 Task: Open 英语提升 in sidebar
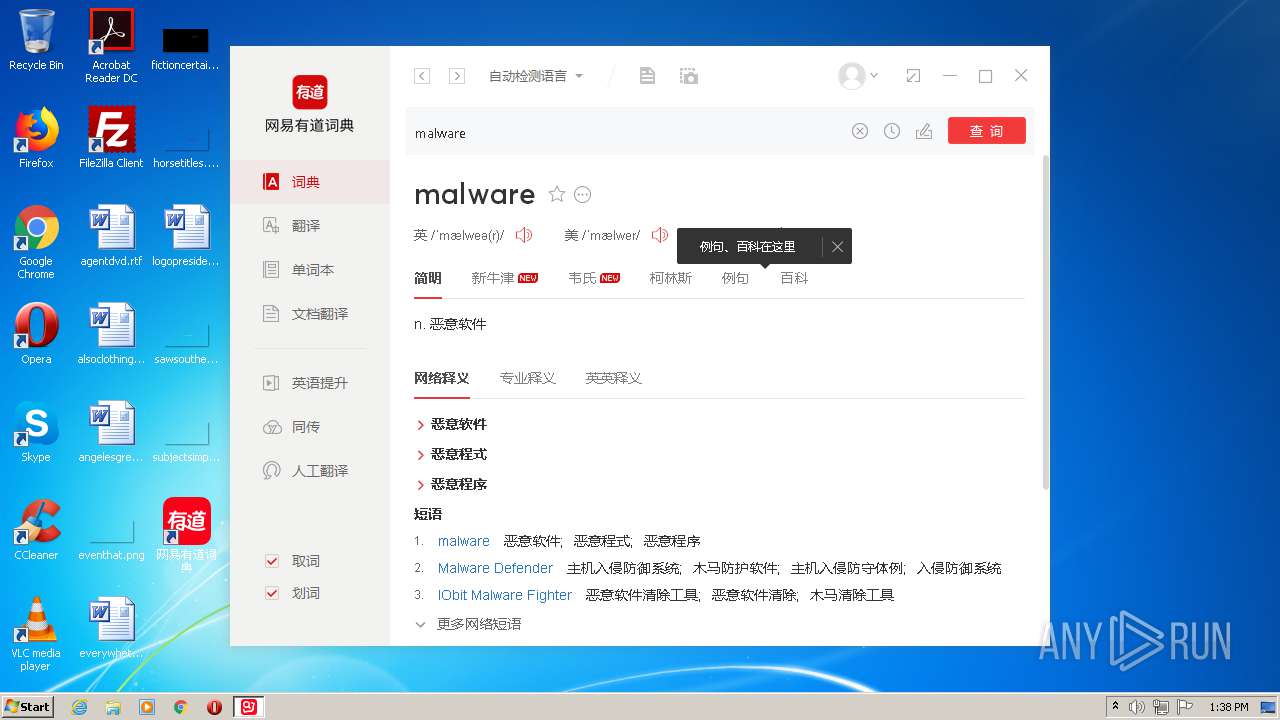point(310,383)
